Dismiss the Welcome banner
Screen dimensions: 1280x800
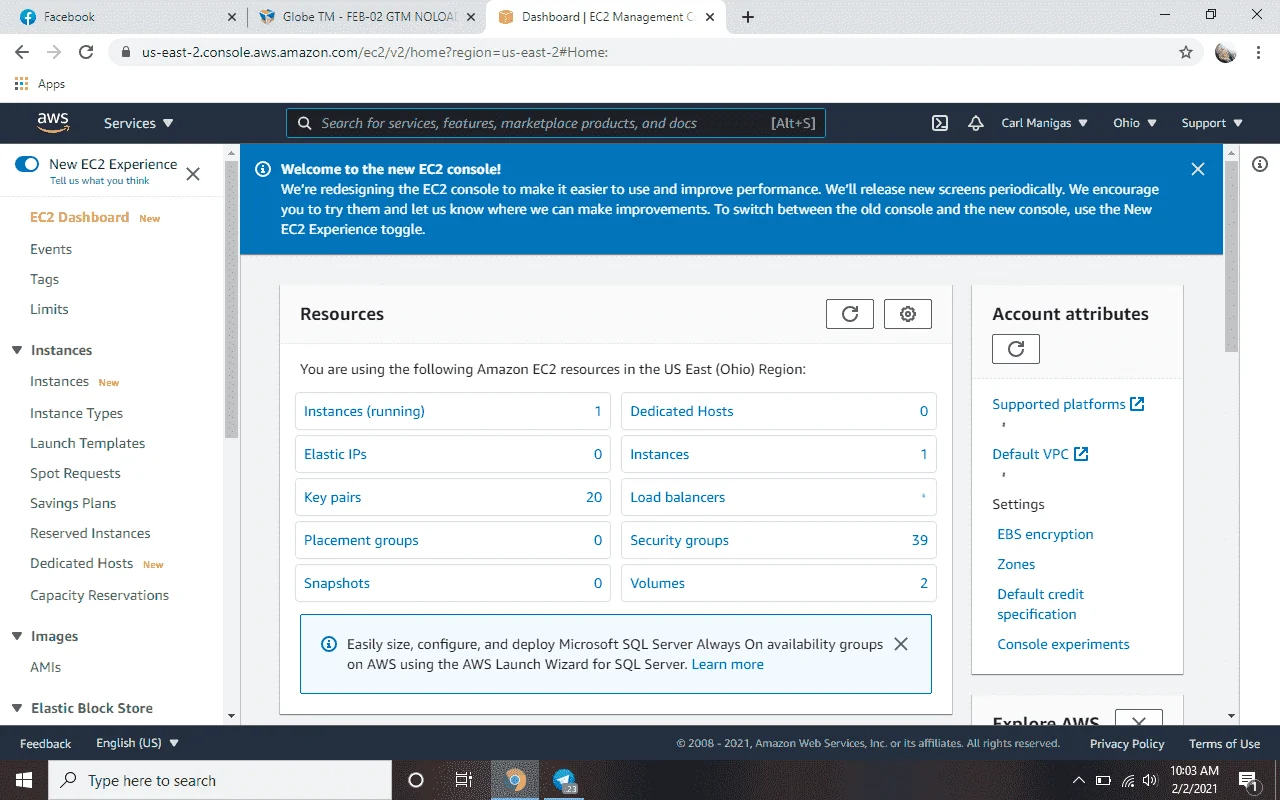tap(1198, 169)
